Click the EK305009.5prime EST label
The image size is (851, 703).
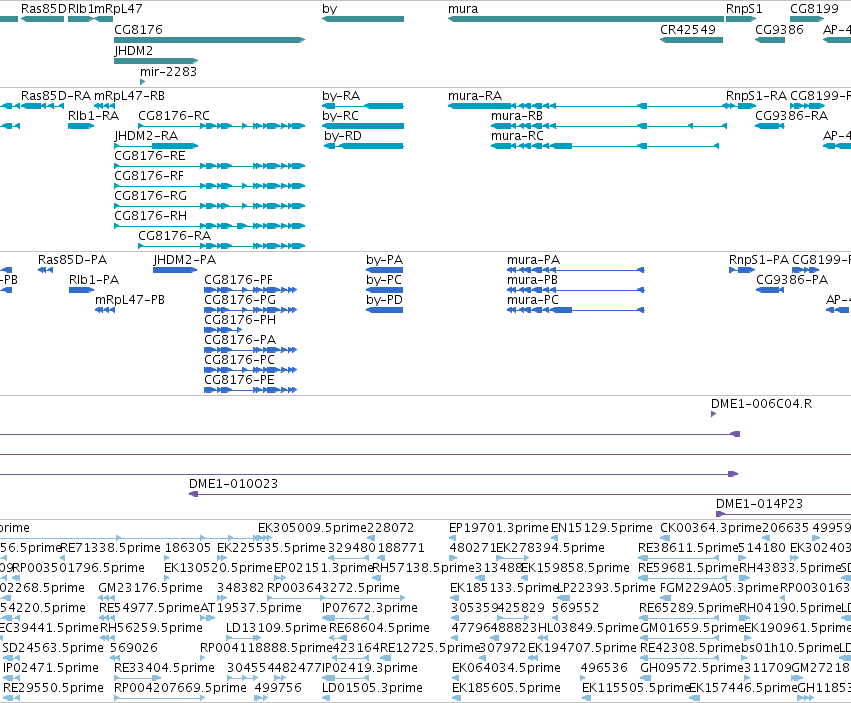pos(312,528)
